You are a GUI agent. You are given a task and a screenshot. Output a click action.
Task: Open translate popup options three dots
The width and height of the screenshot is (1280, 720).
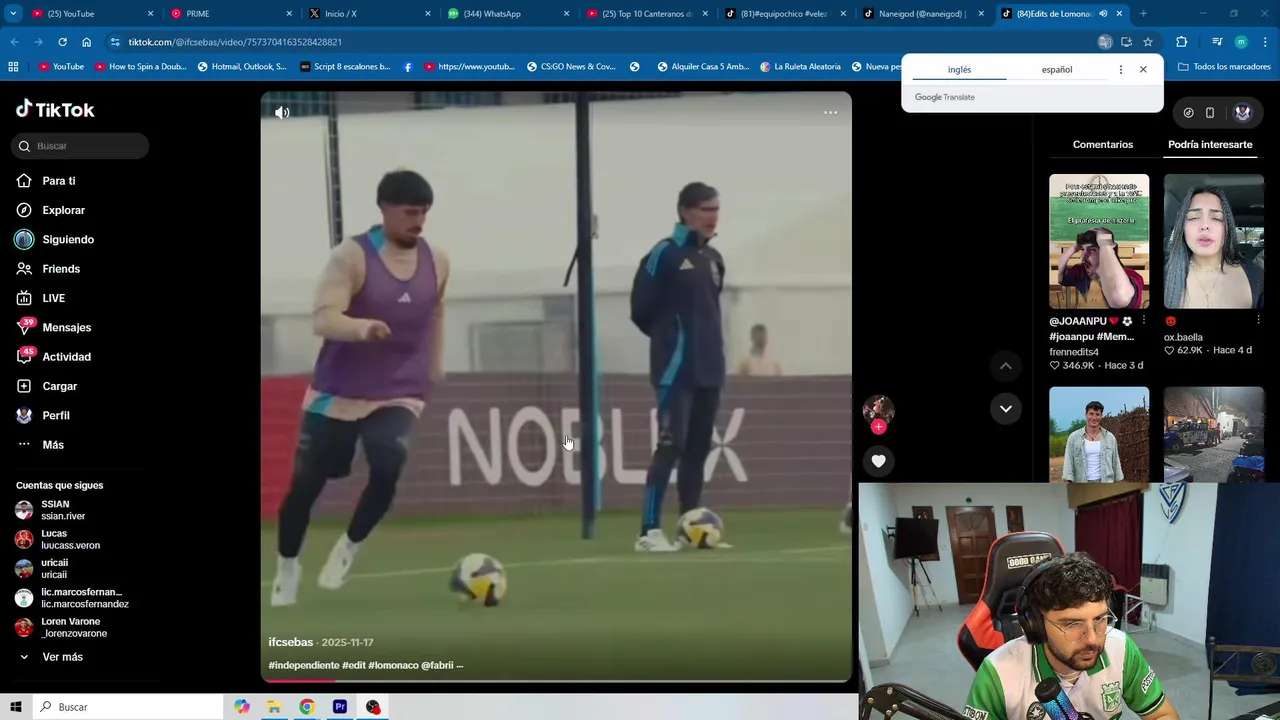click(1120, 70)
